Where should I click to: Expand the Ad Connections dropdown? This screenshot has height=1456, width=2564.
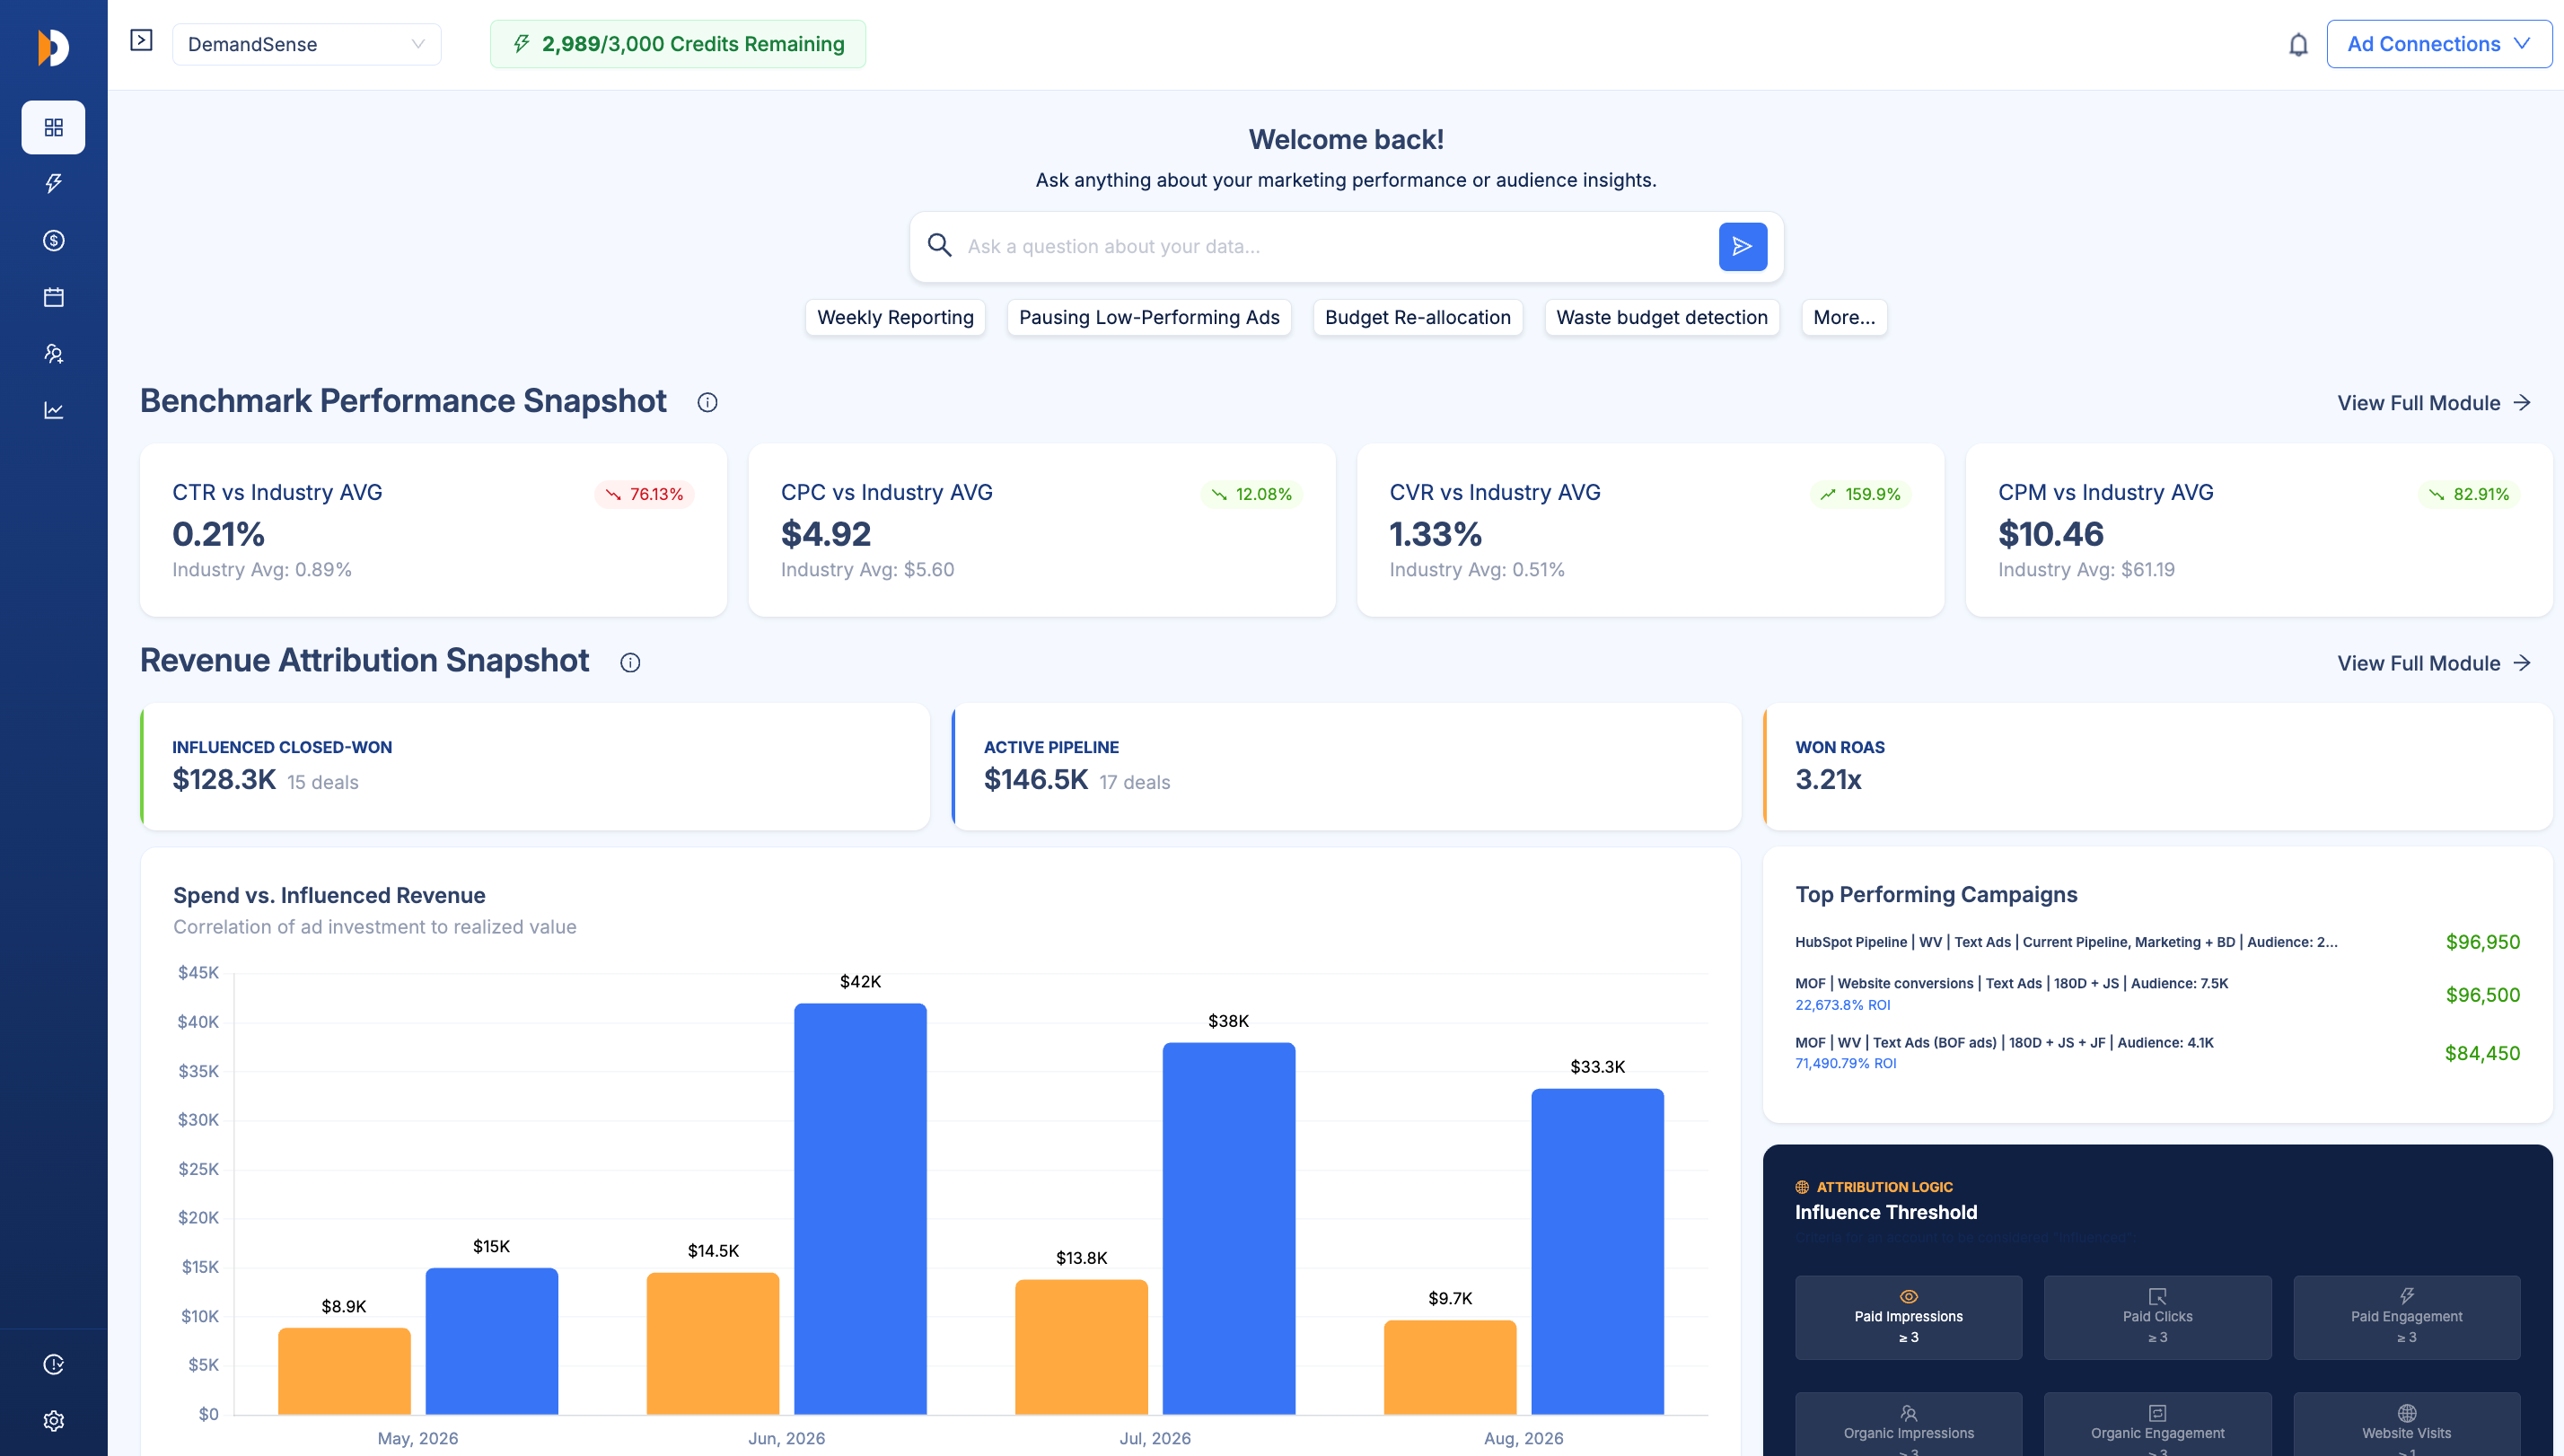(x=2439, y=44)
